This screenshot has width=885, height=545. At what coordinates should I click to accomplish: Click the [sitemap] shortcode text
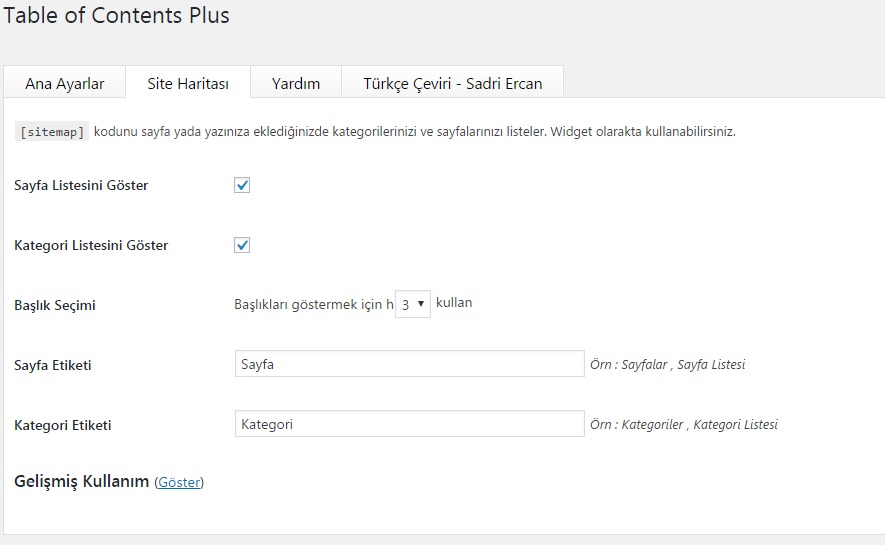[52, 132]
